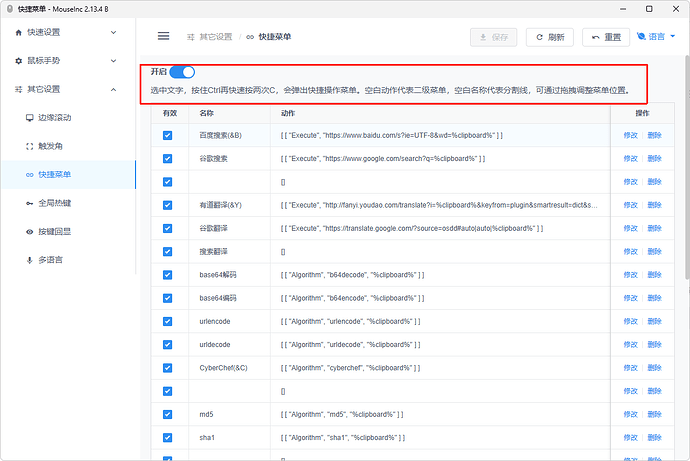The height and width of the screenshot is (461, 690).
Task: Click 删除 for the CyberChef(&C) row
Action: pyautogui.click(x=654, y=368)
